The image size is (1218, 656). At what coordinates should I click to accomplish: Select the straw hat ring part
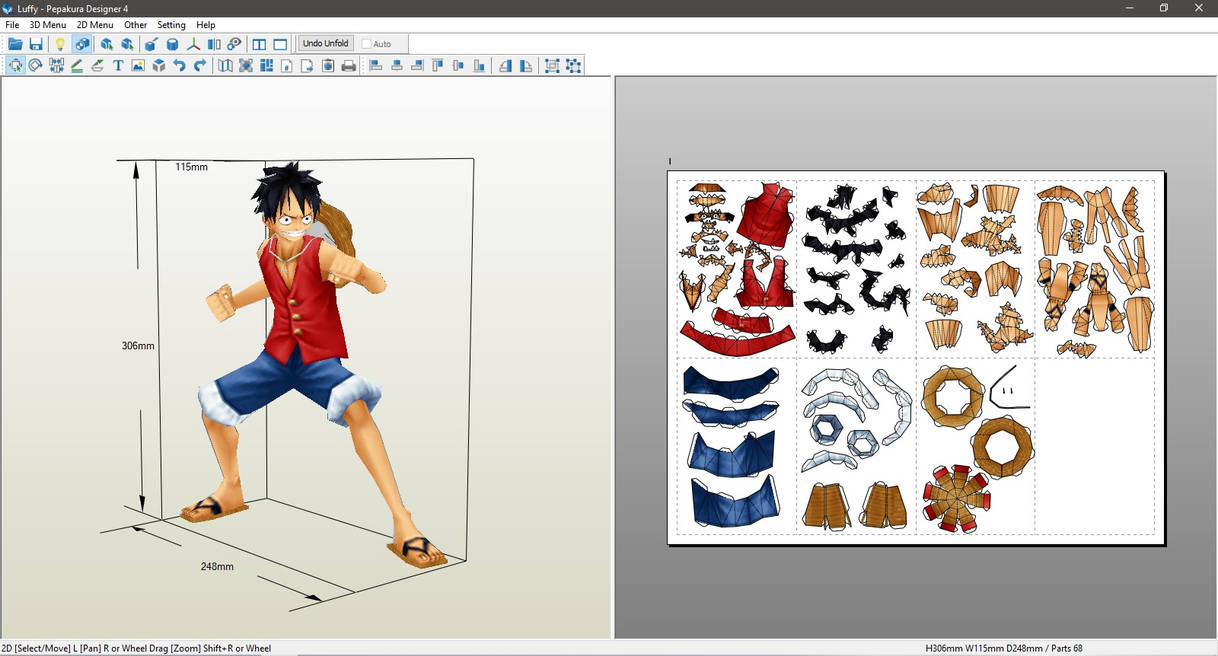(x=952, y=397)
